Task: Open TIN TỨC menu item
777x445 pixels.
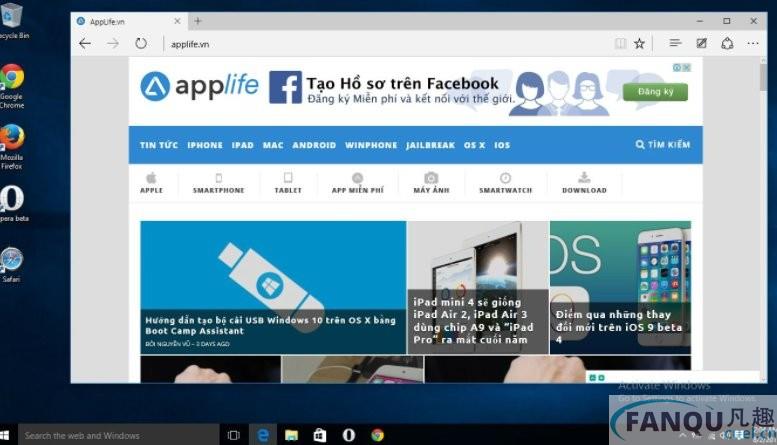Action: (159, 145)
